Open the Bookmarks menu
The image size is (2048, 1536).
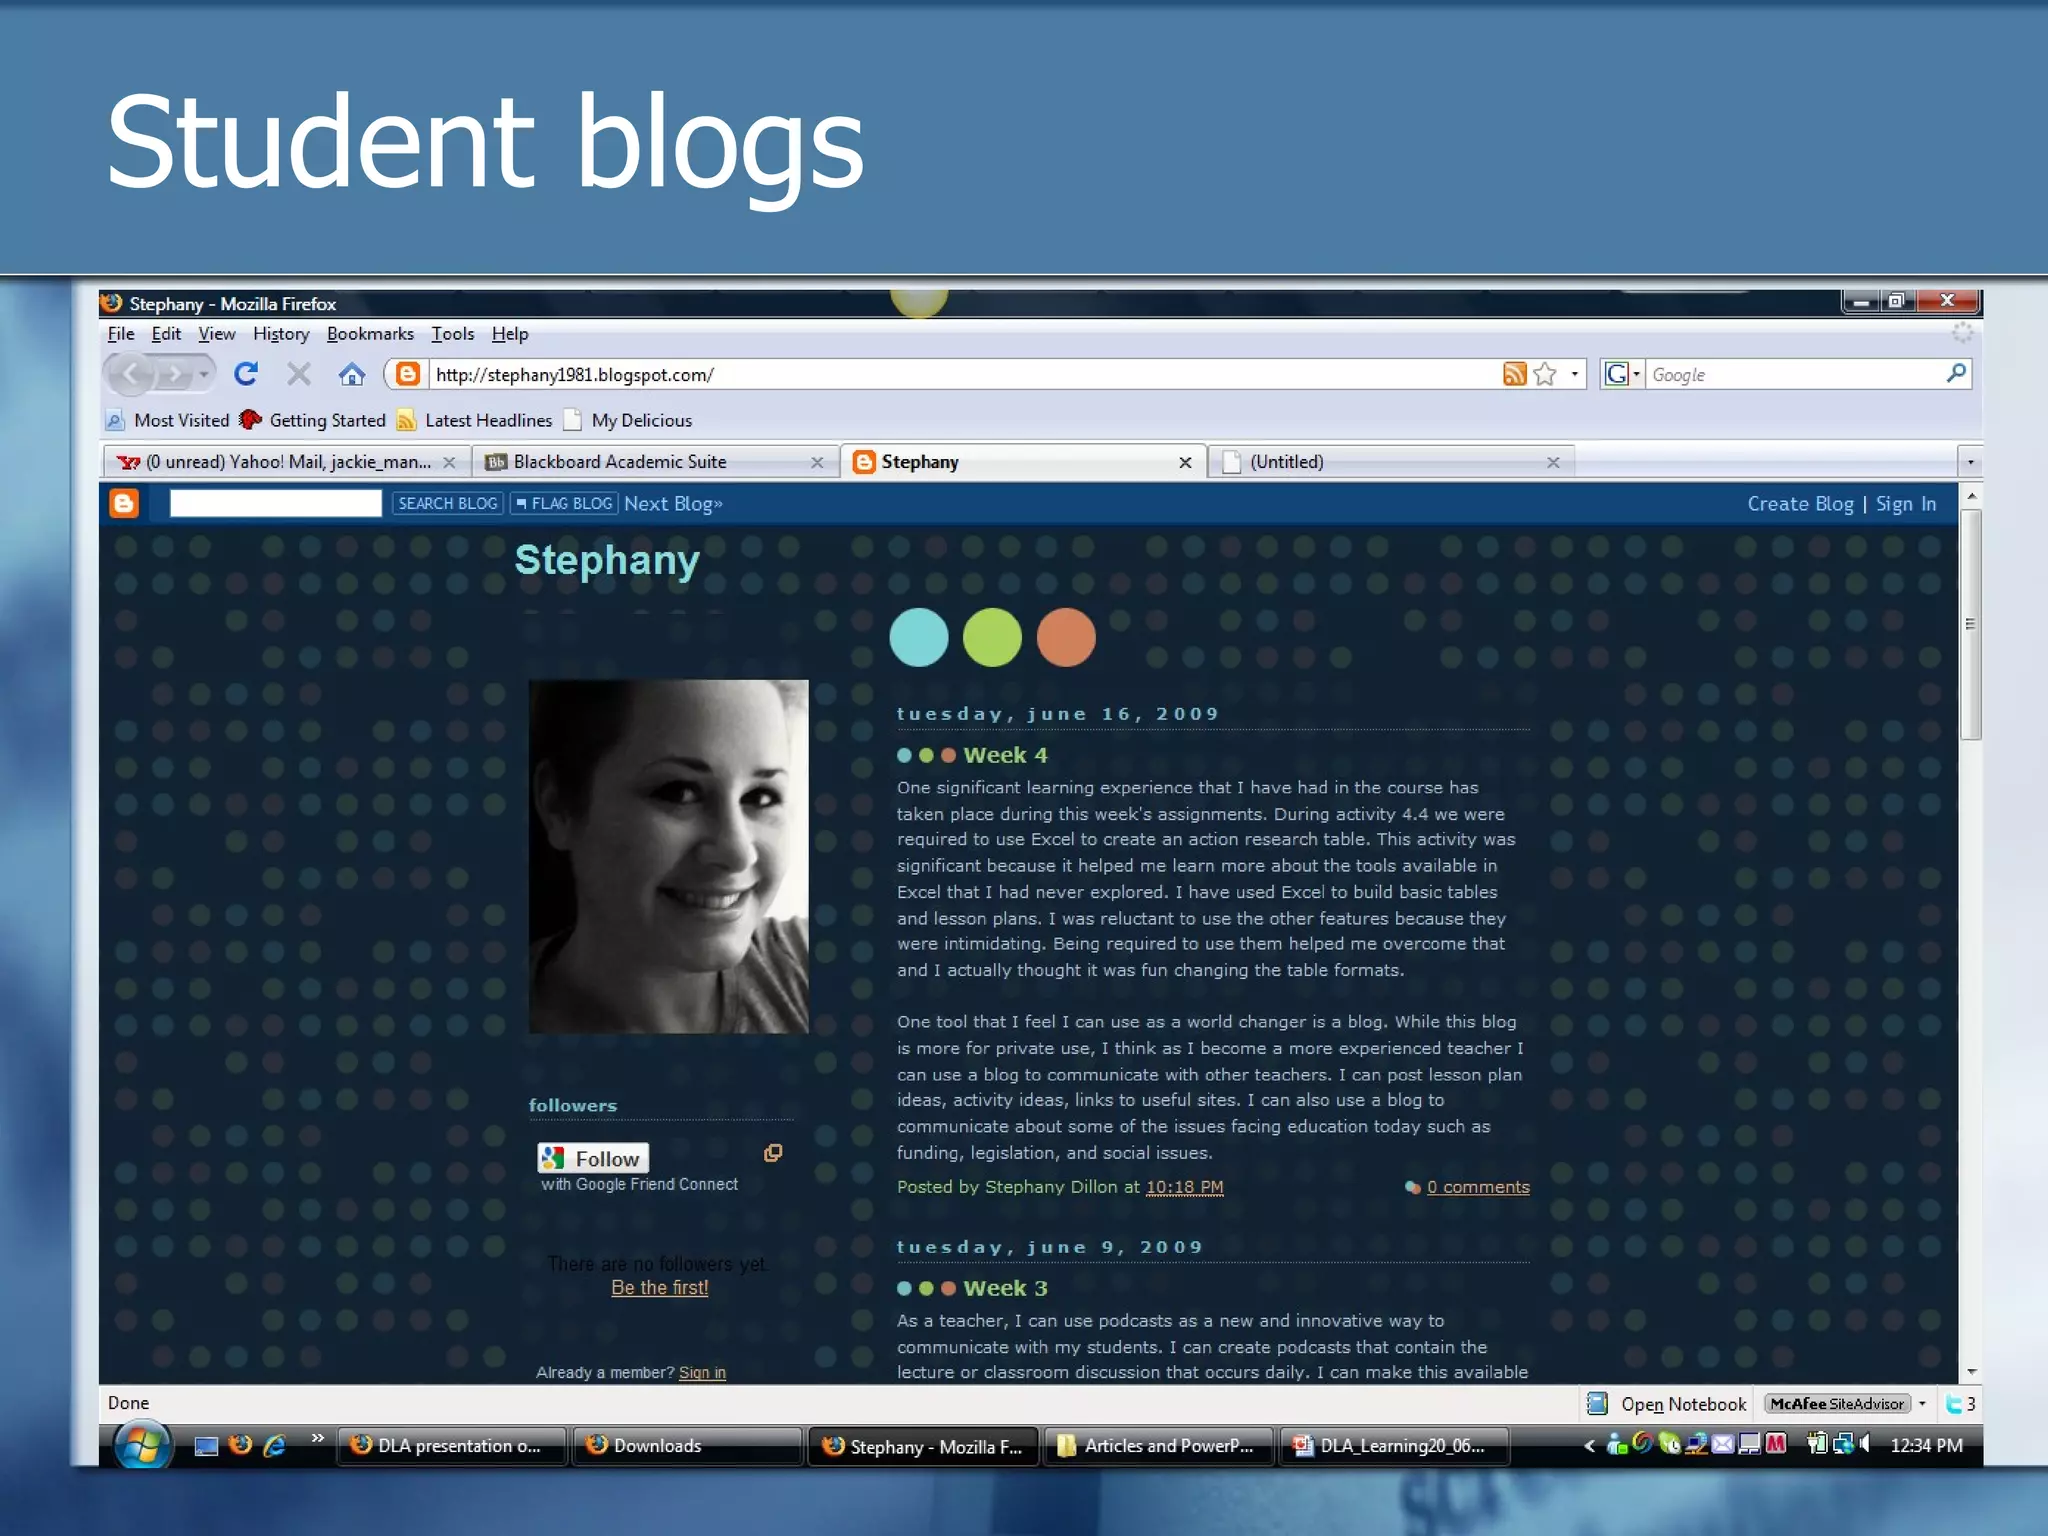[370, 334]
